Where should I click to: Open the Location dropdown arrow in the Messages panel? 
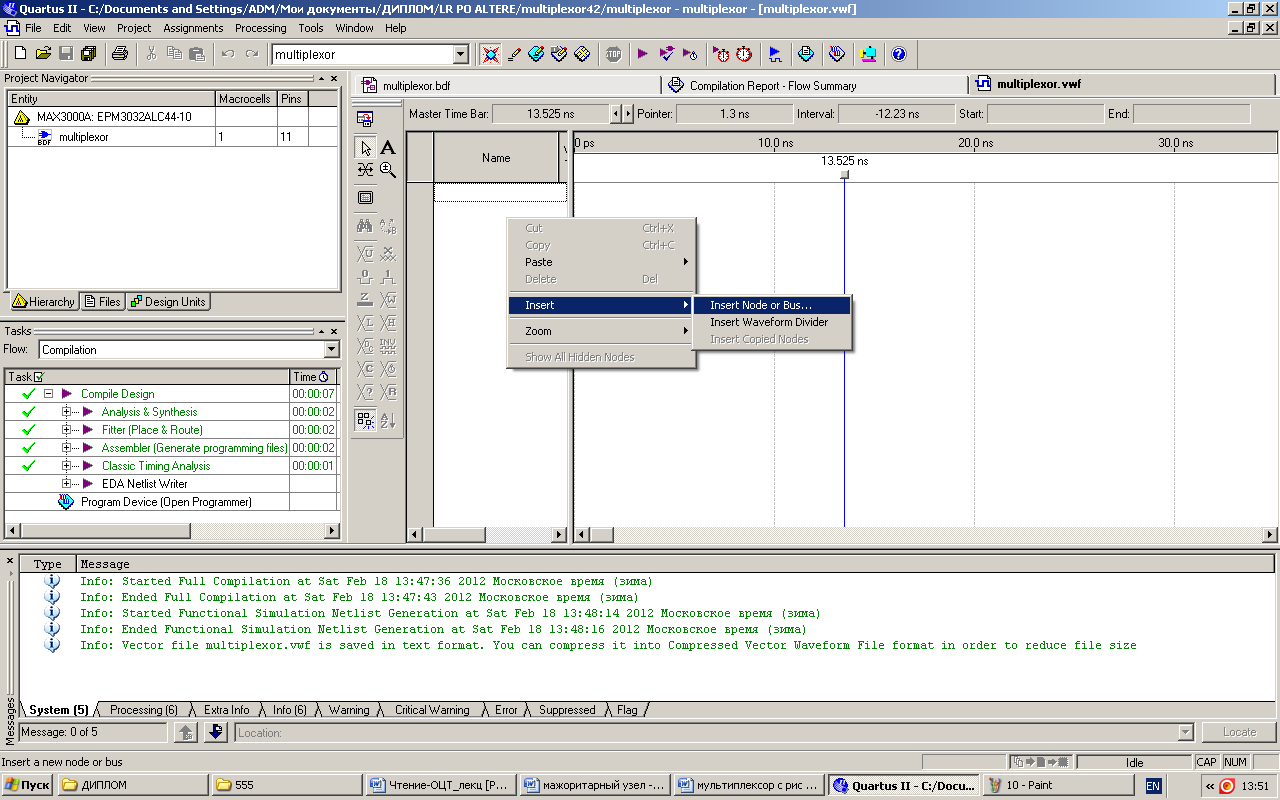click(x=1186, y=733)
